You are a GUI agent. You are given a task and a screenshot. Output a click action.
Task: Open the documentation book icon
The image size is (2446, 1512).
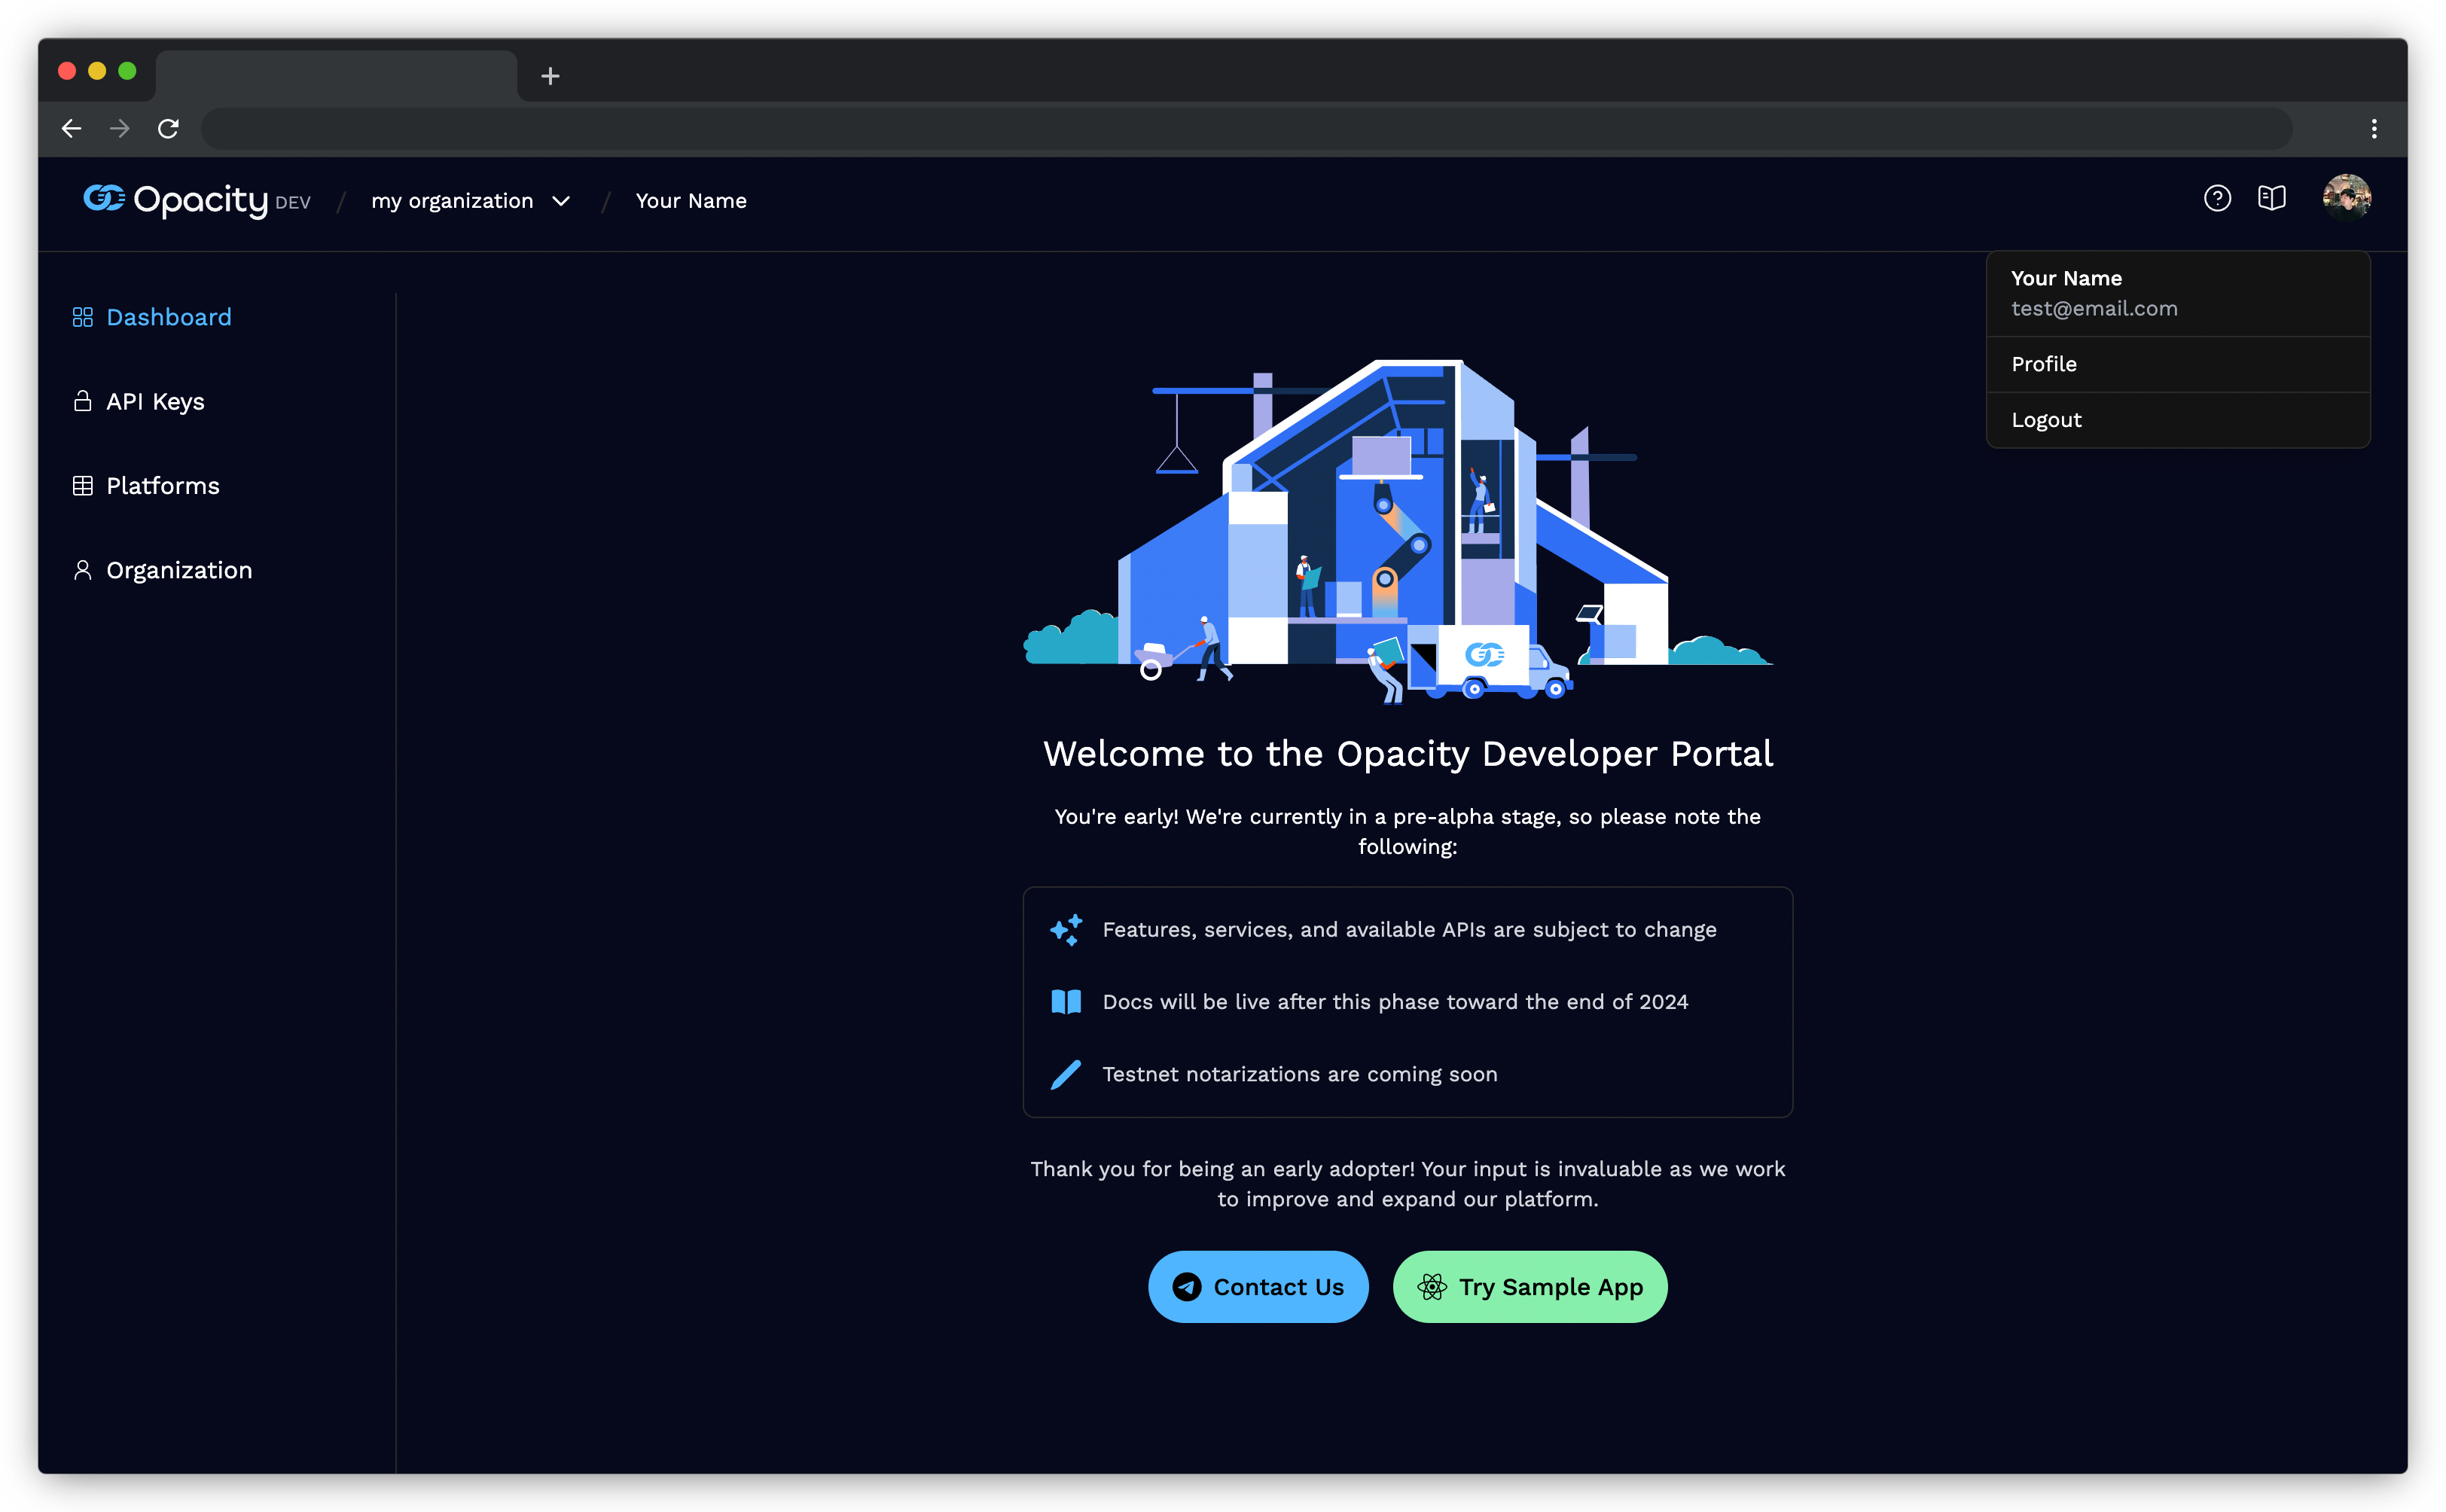(2272, 198)
